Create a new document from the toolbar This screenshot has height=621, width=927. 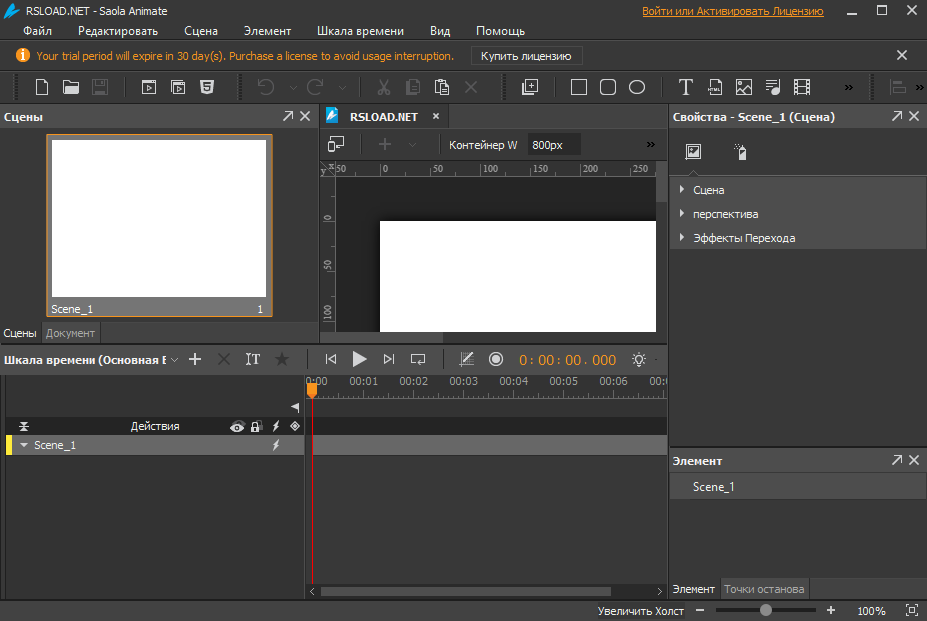point(42,87)
